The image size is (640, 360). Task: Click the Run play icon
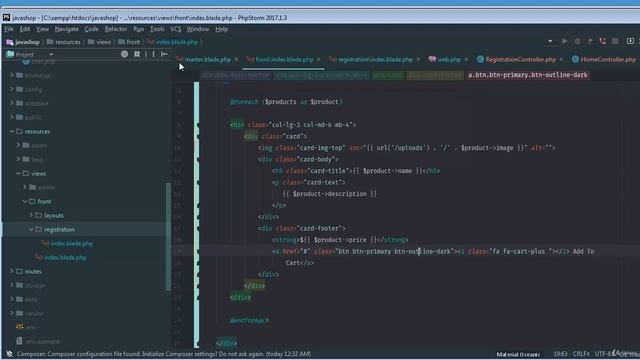564,41
